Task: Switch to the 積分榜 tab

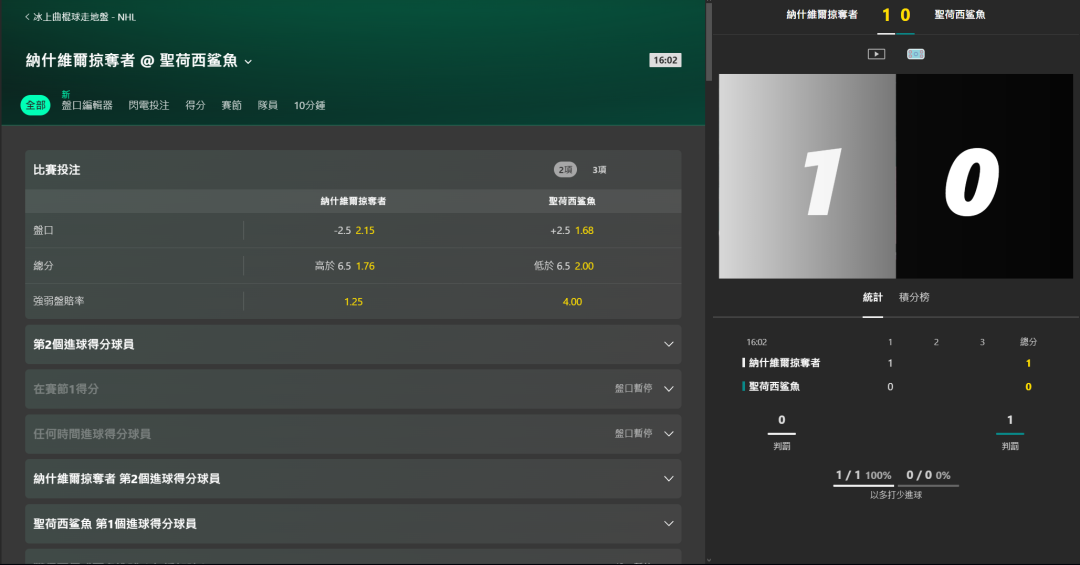Action: 914,297
